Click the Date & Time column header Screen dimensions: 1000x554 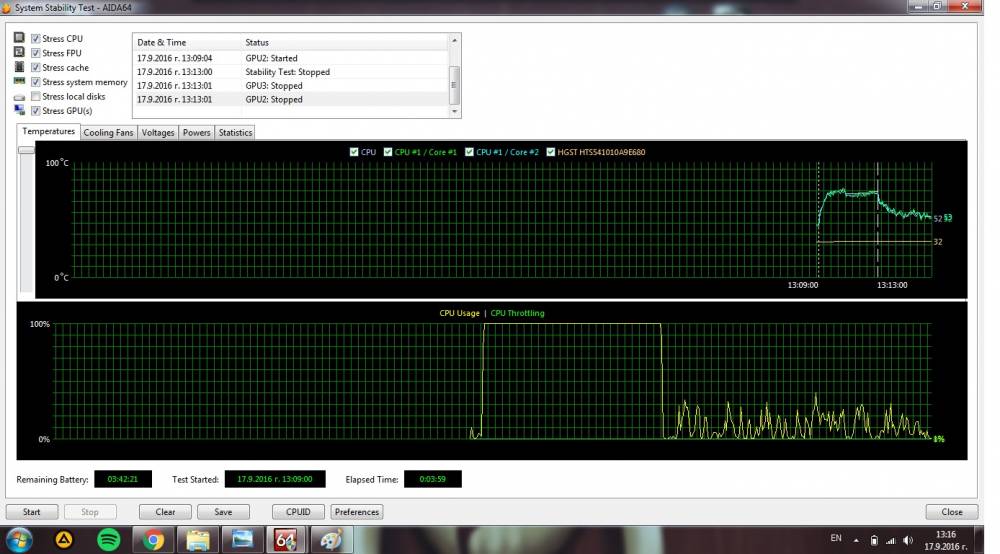click(188, 42)
